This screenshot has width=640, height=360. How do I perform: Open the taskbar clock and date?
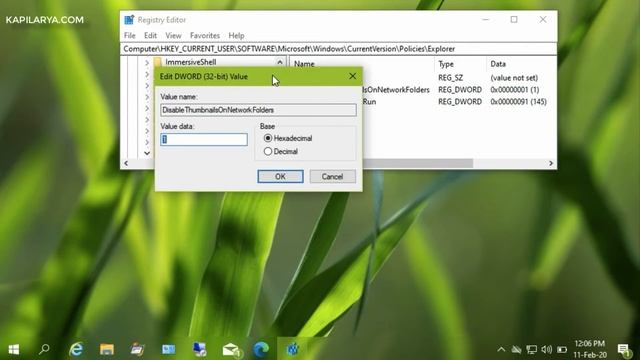pos(590,349)
